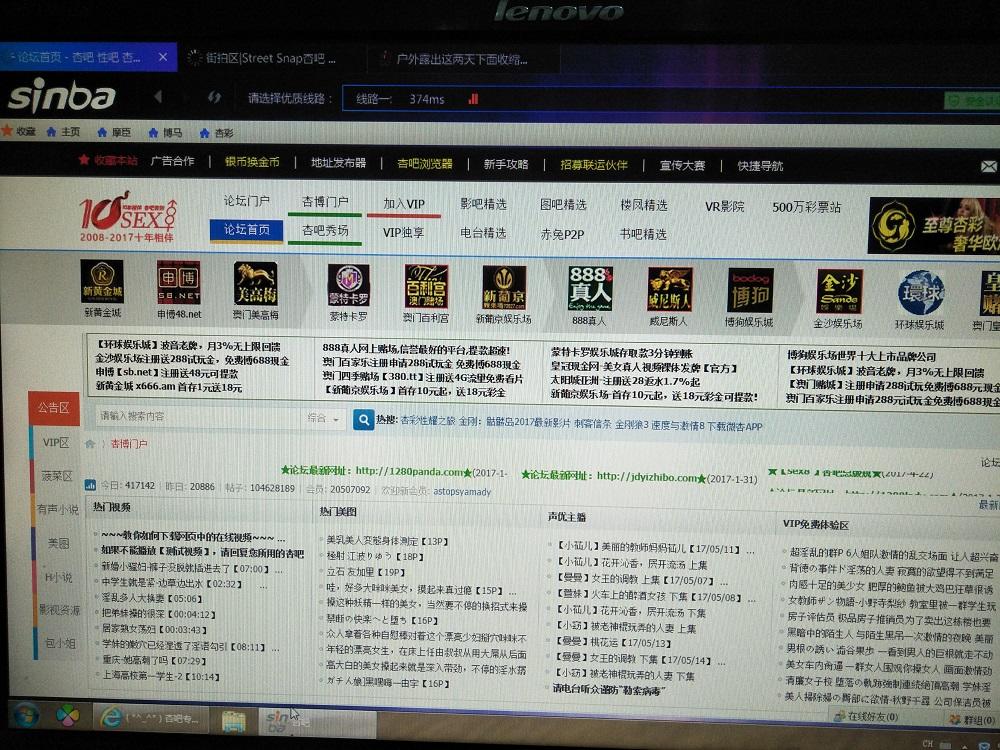Close the 论坛首页 browser tab
The width and height of the screenshot is (1000, 750).
[163, 57]
